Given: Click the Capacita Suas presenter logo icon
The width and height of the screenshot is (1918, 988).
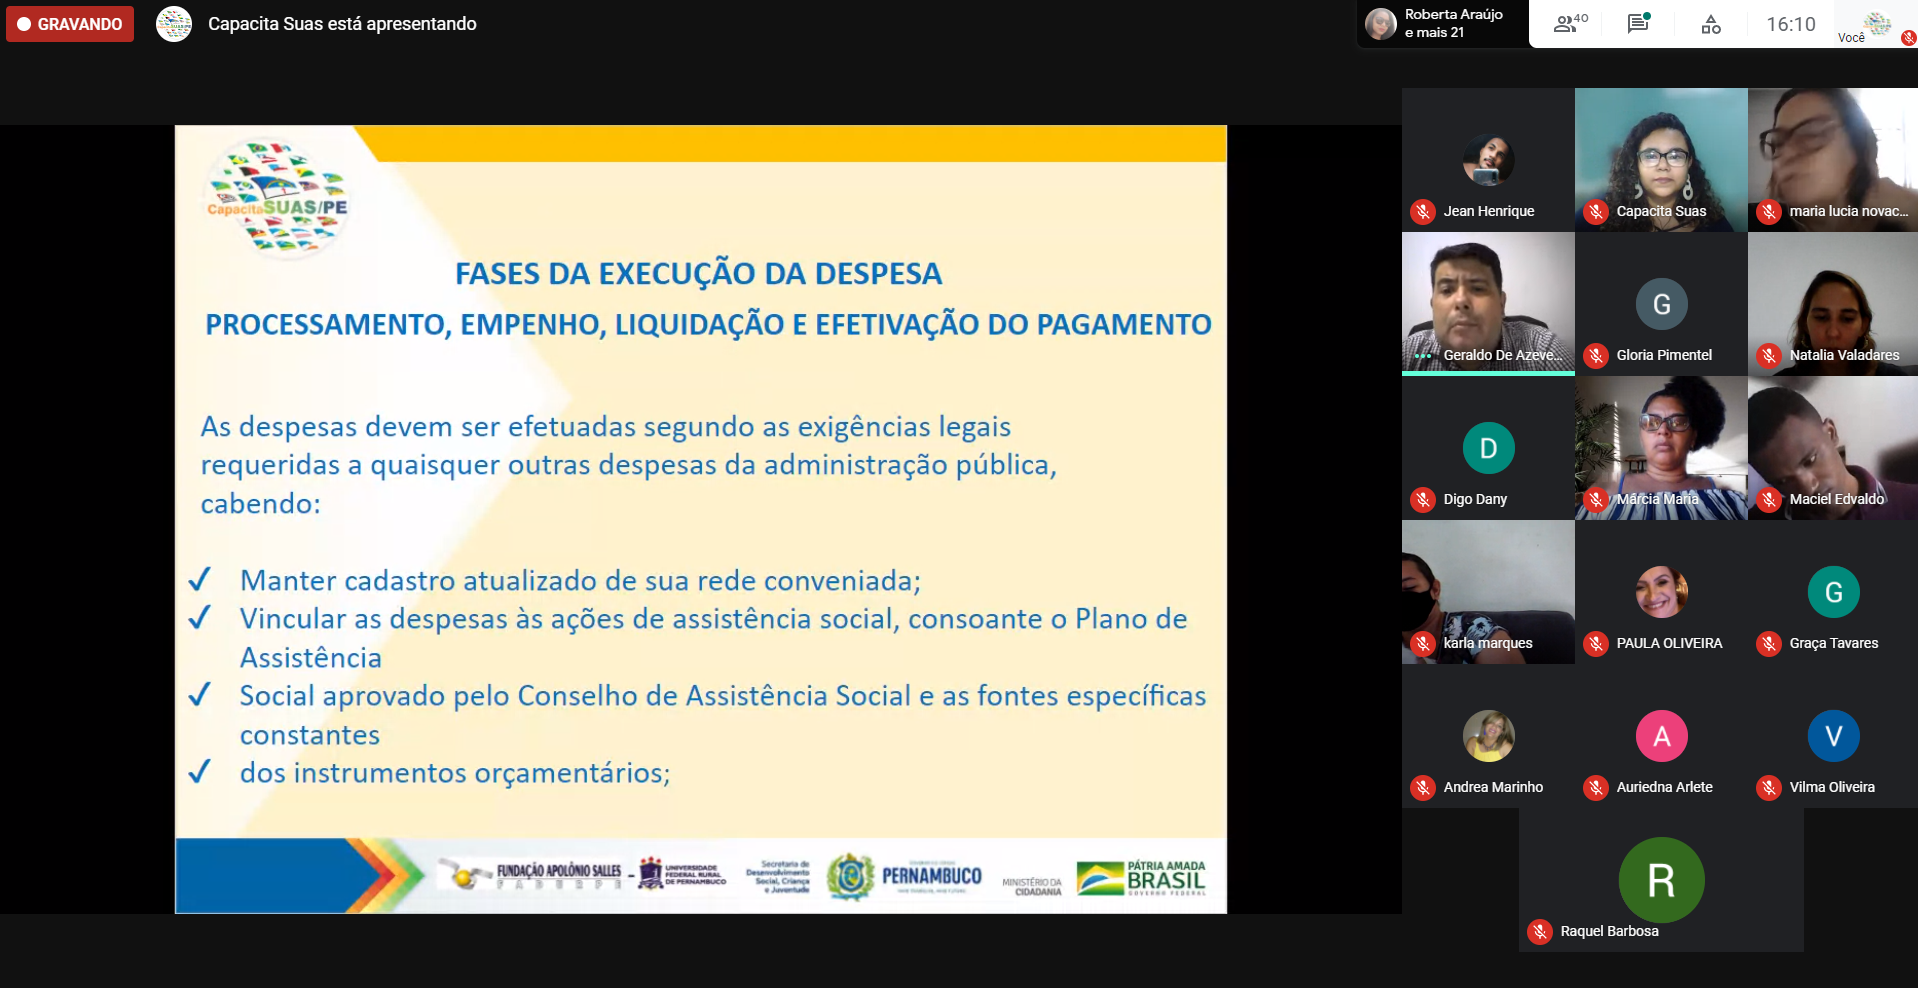Looking at the screenshot, I should click(174, 24).
